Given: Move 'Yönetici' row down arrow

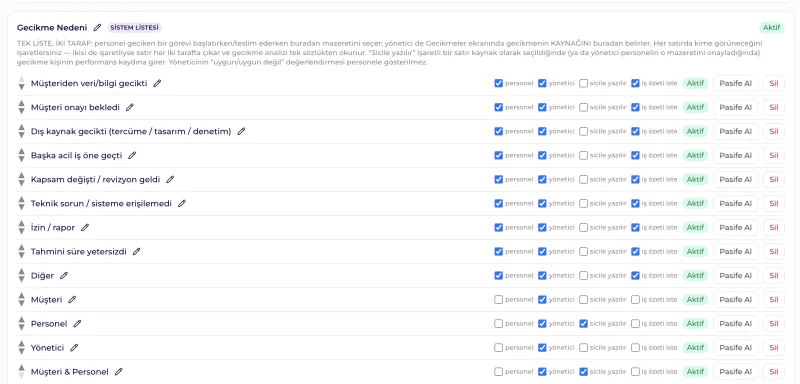Looking at the screenshot, I should pos(21,351).
